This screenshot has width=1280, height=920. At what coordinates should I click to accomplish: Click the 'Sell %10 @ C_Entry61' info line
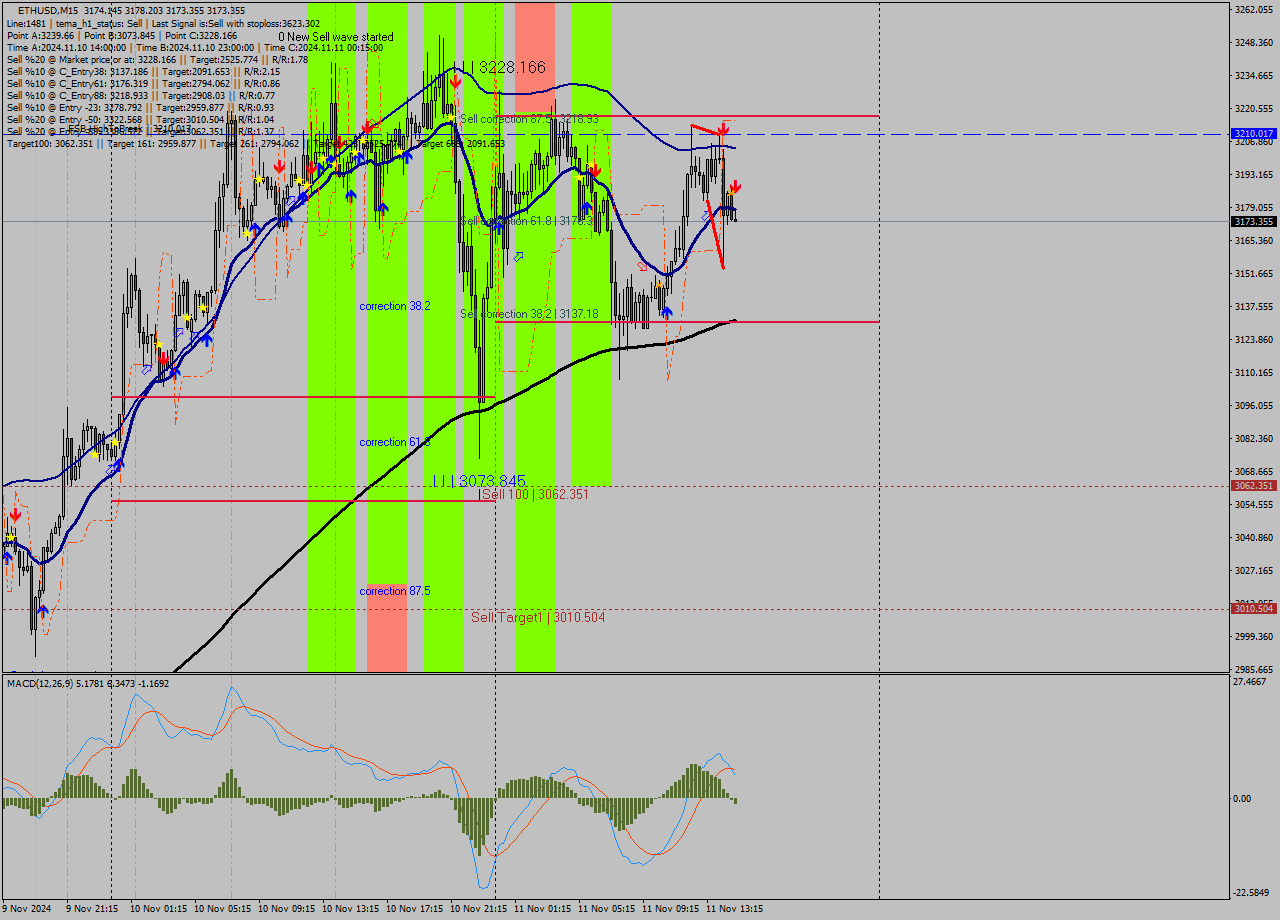click(143, 83)
